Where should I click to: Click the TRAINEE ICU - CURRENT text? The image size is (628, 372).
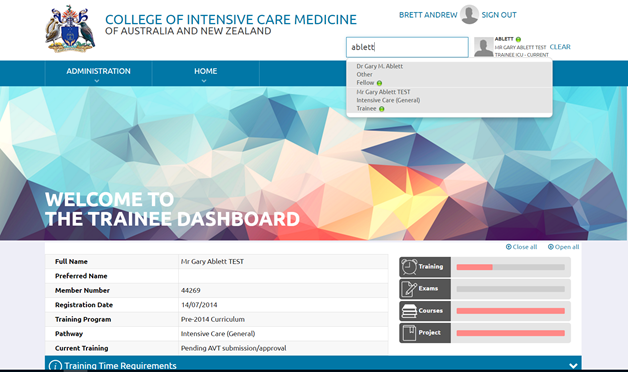[521, 55]
